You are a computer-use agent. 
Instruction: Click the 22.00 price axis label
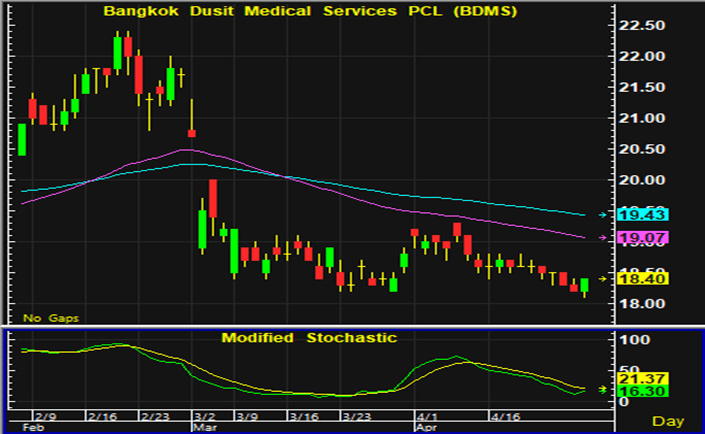[642, 56]
